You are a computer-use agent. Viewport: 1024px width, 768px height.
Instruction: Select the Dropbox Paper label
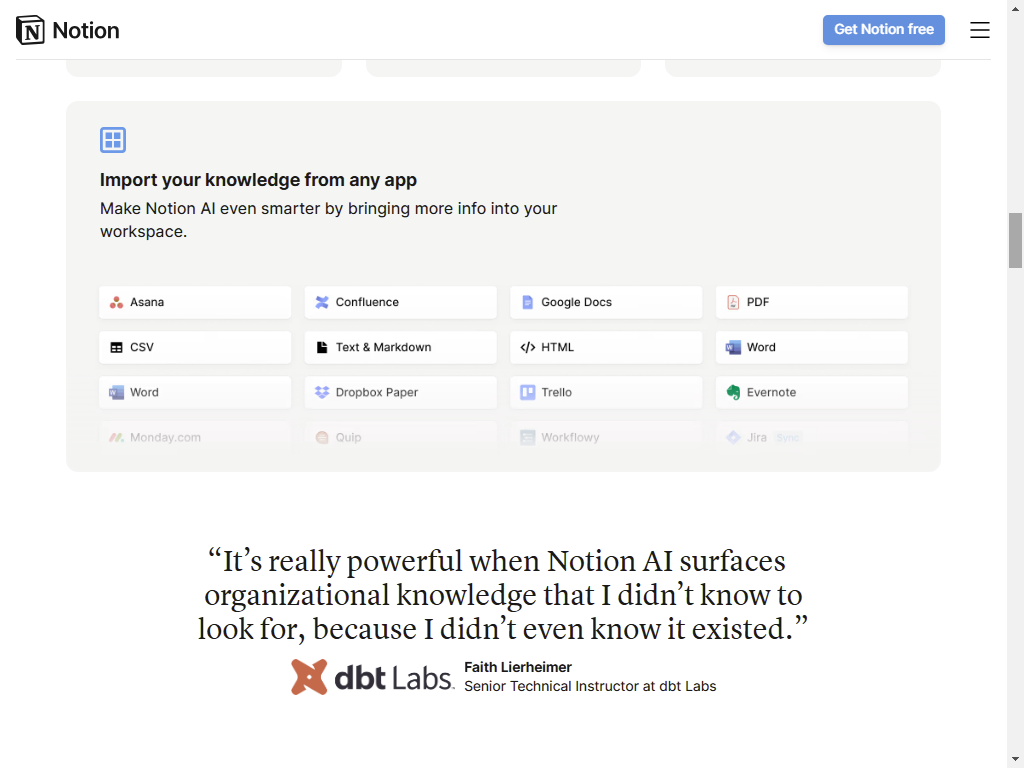(377, 392)
